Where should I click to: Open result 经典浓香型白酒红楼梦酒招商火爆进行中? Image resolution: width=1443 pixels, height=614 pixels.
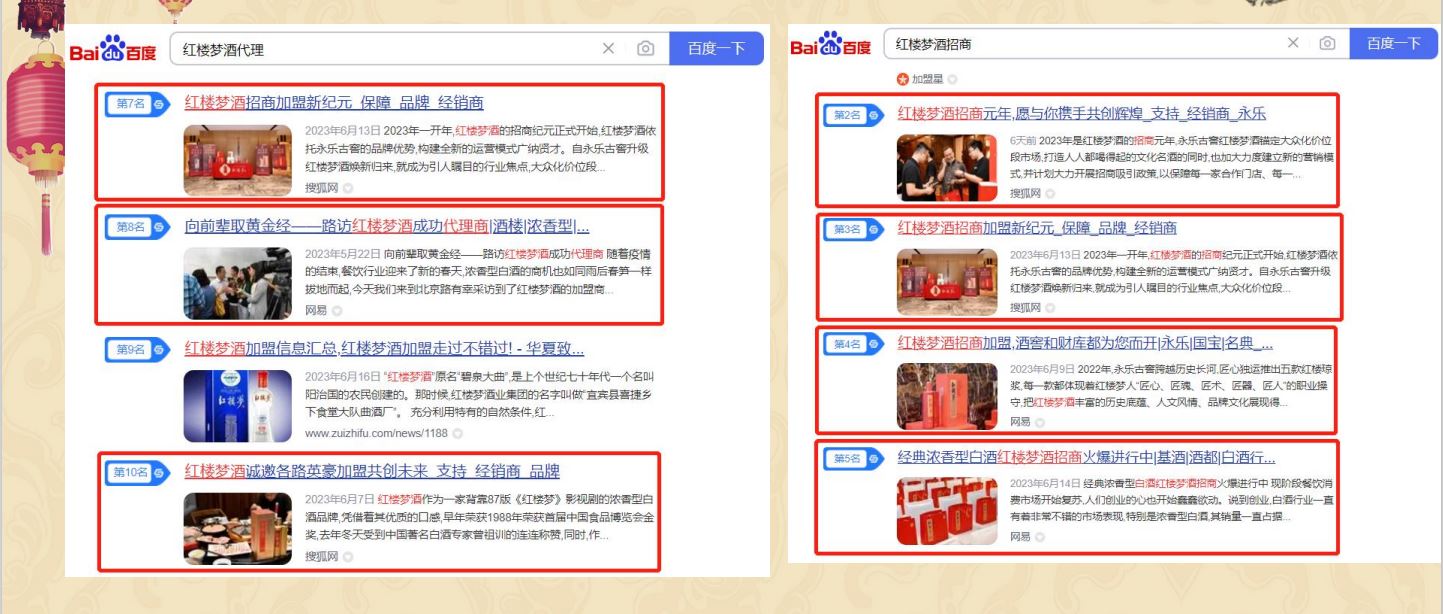1086,458
